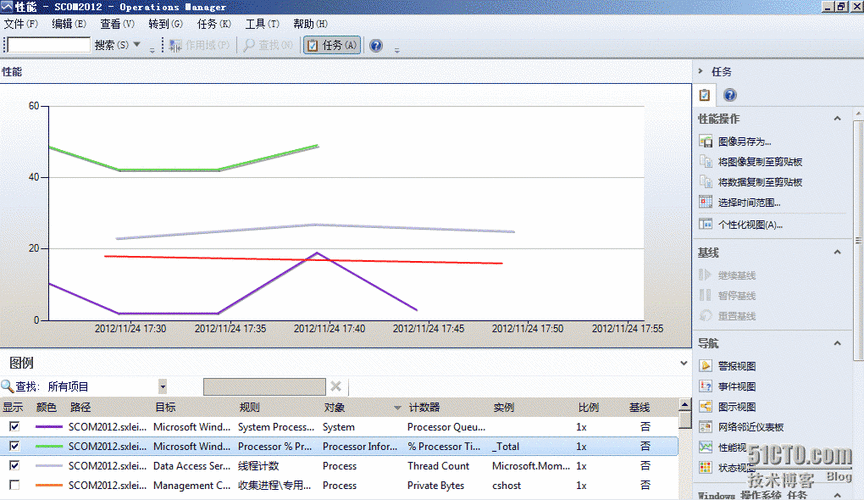
Task: Click the object column sort arrow
Action: [397, 408]
